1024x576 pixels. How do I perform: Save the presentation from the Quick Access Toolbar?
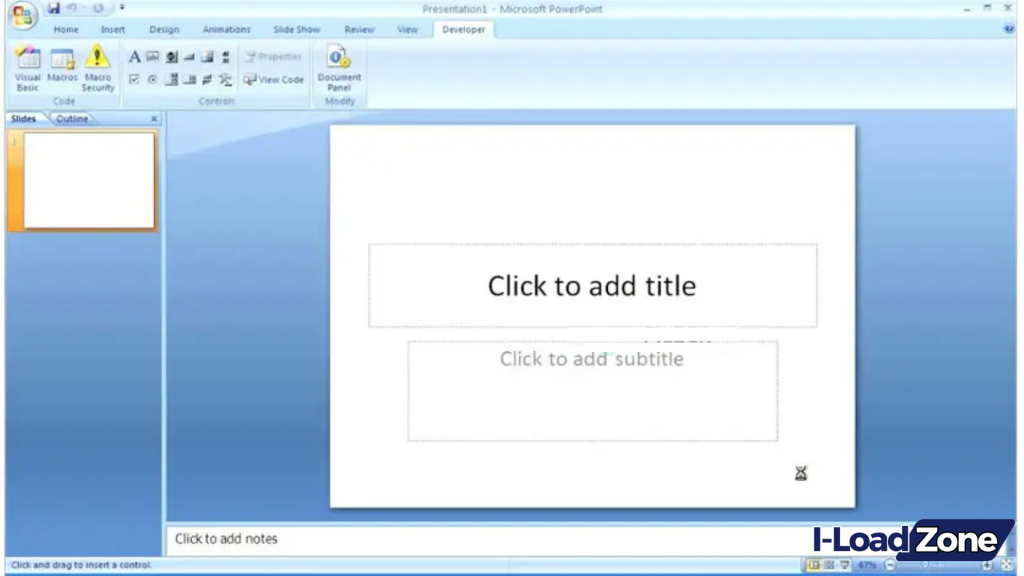(x=54, y=8)
